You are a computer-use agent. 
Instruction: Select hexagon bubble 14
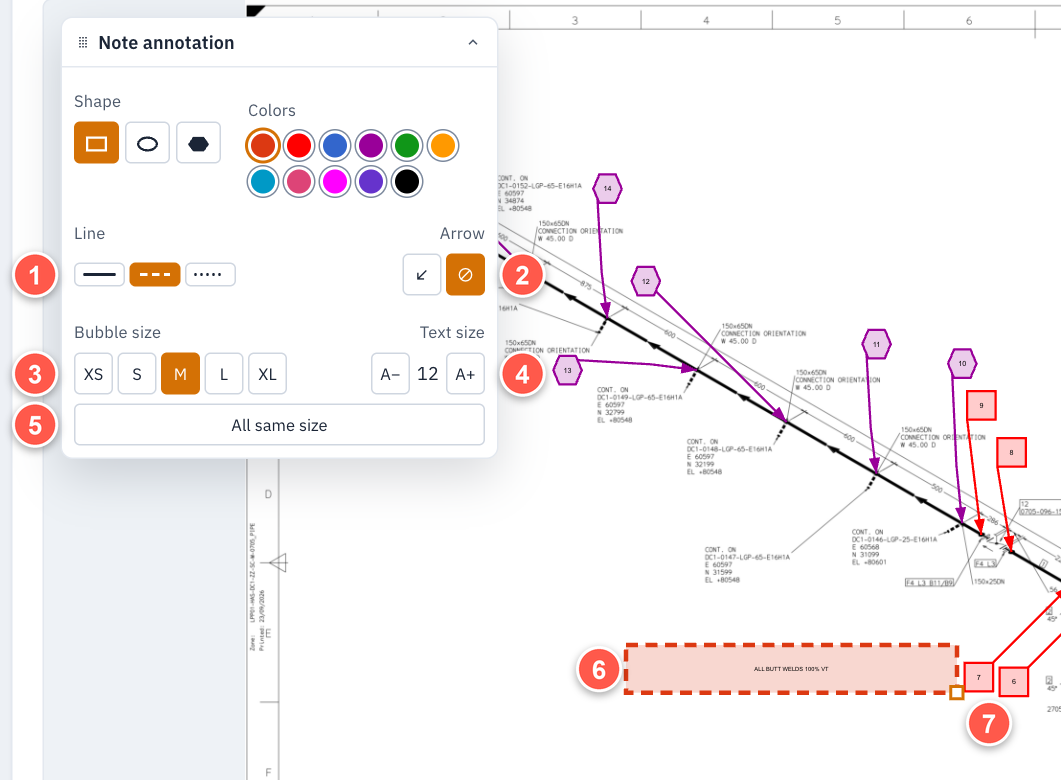[x=608, y=189]
